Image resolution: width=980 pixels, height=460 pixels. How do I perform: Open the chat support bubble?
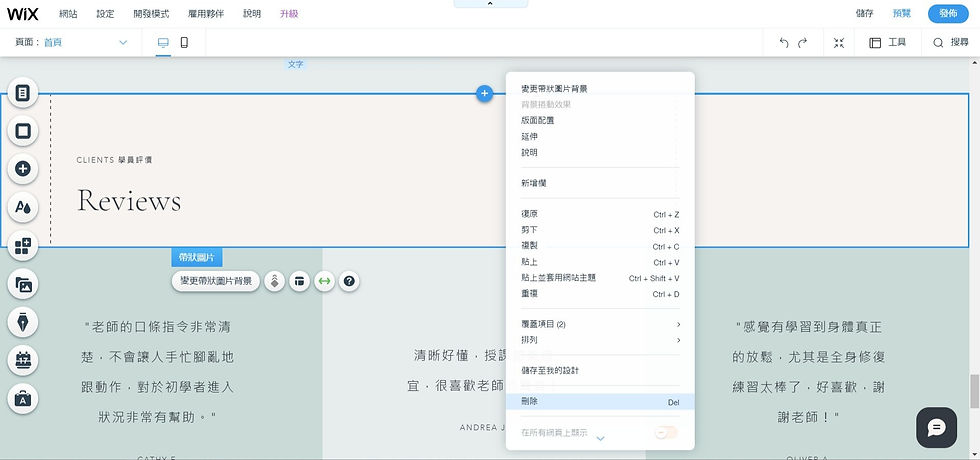(936, 428)
